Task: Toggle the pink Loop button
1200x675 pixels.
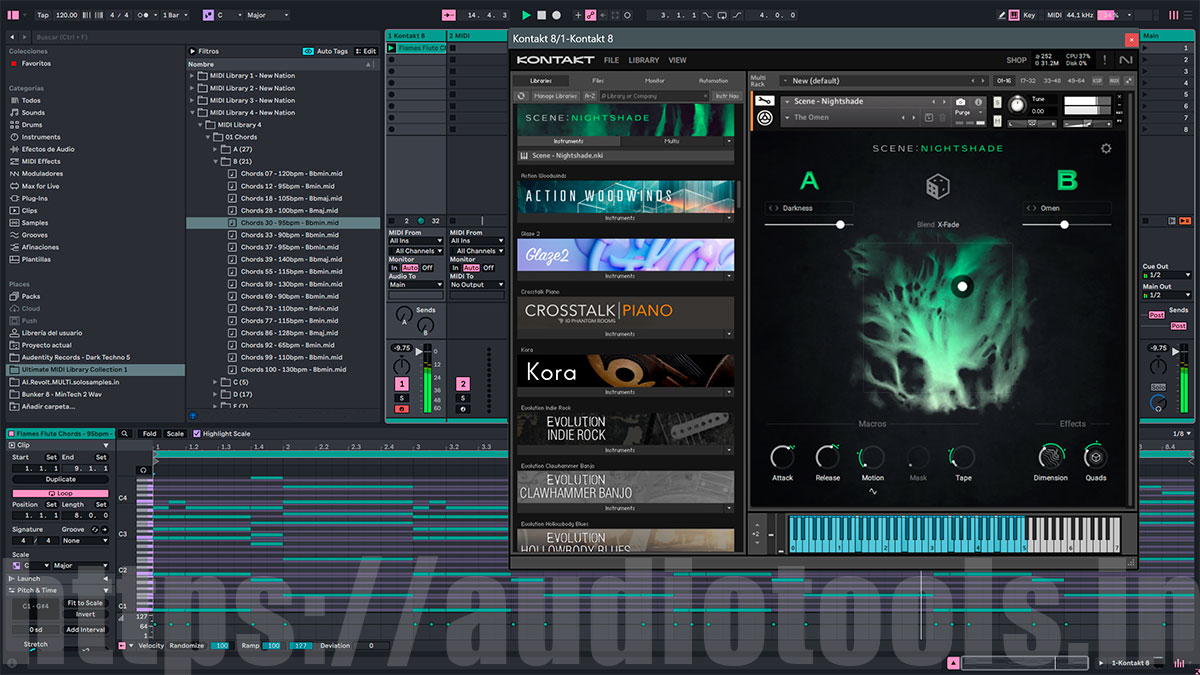Action: point(60,493)
